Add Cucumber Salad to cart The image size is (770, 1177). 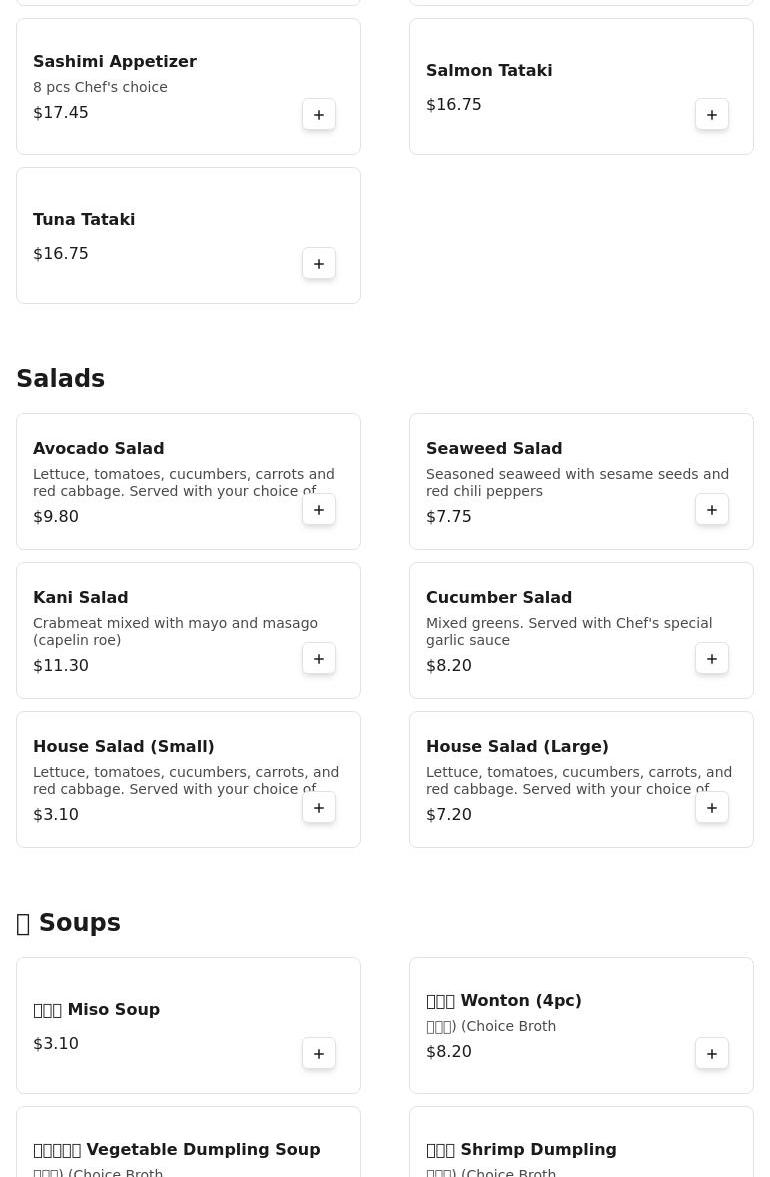712,659
